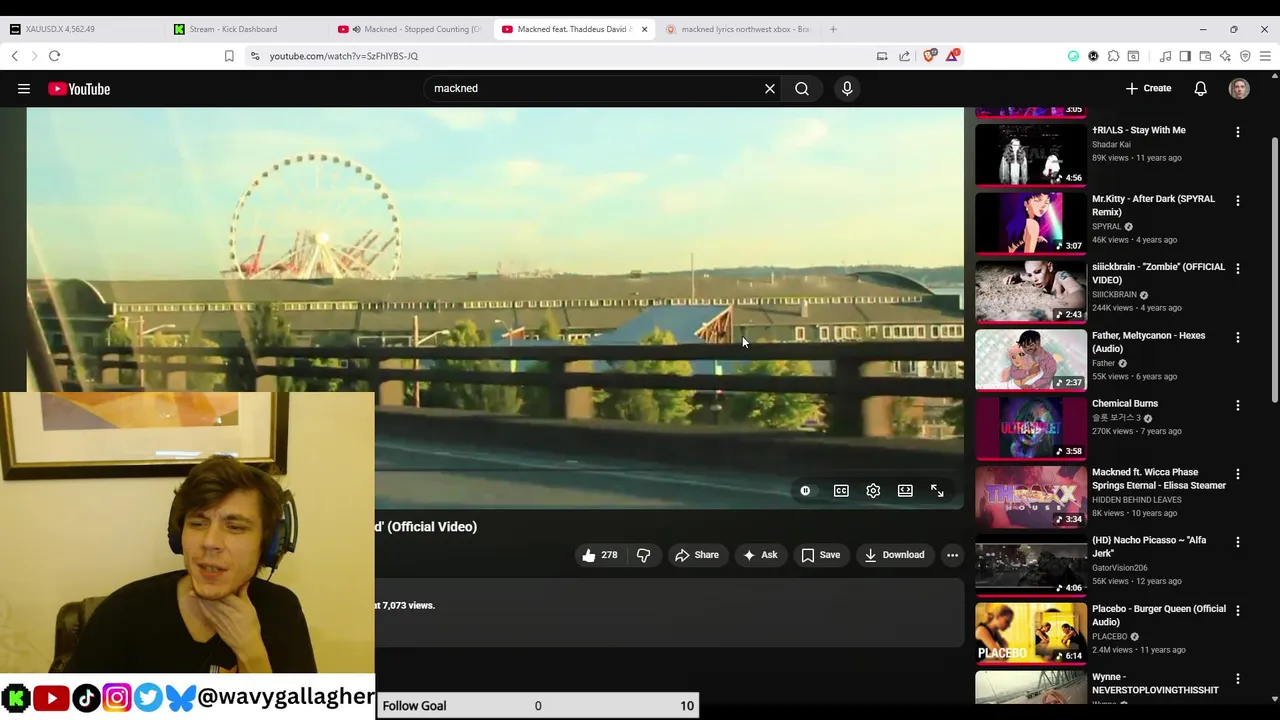1280x720 pixels.
Task: Open the browser extensions puzzle icon
Action: (x=1113, y=56)
